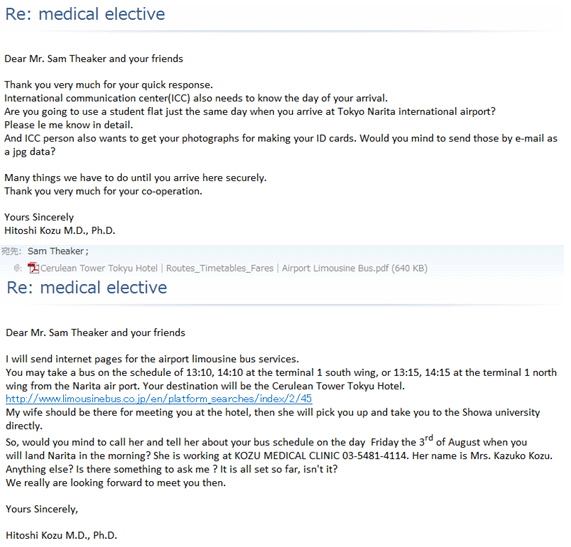
Task: Click the line mentioning International communication center(ICC)
Action: [x=196, y=98]
